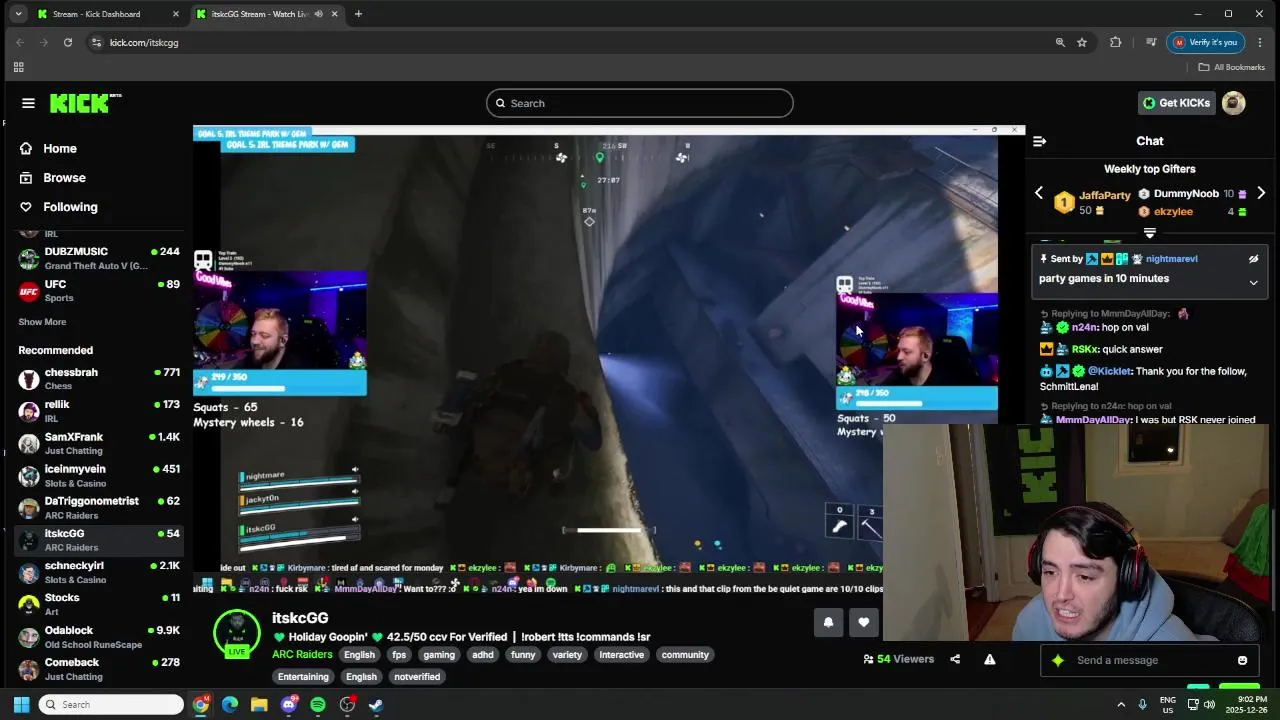The width and height of the screenshot is (1280, 720).
Task: Click the variety tag
Action: 567,655
